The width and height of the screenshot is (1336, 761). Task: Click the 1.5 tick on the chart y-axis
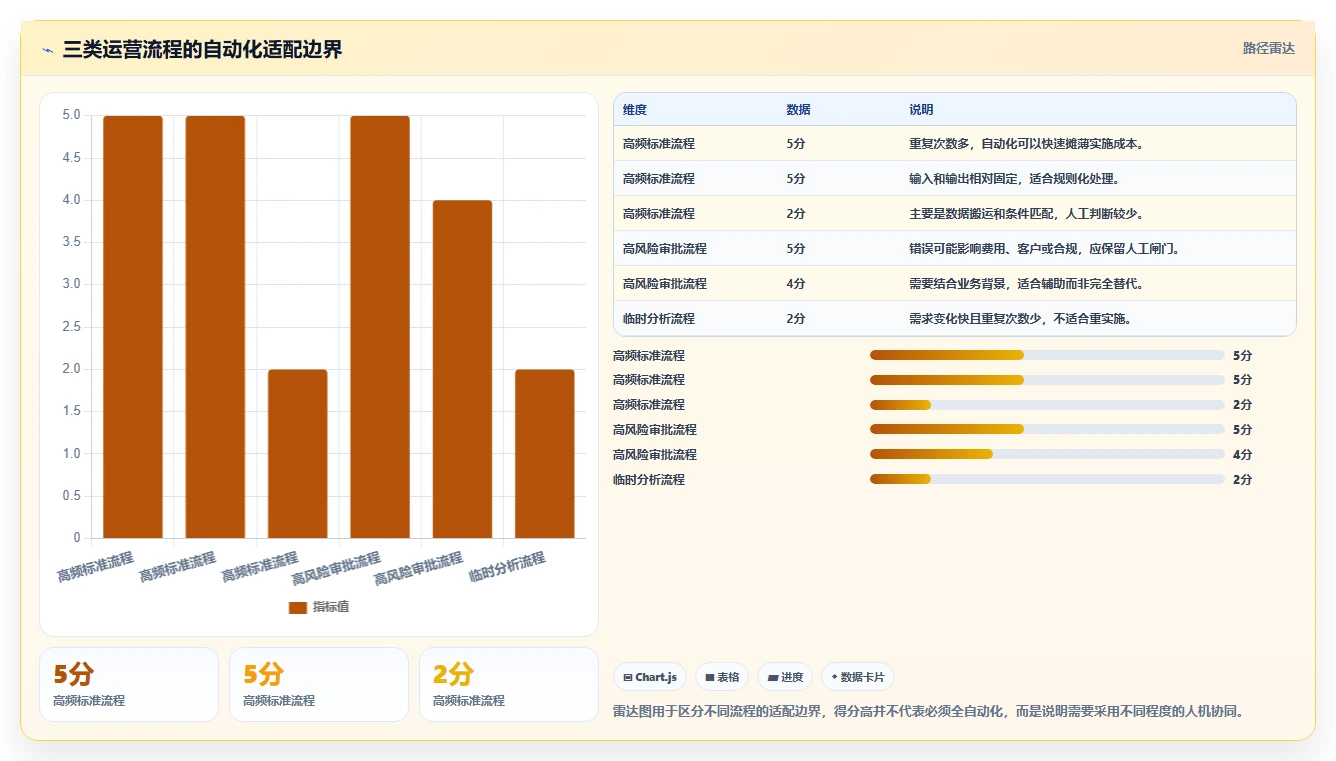71,411
